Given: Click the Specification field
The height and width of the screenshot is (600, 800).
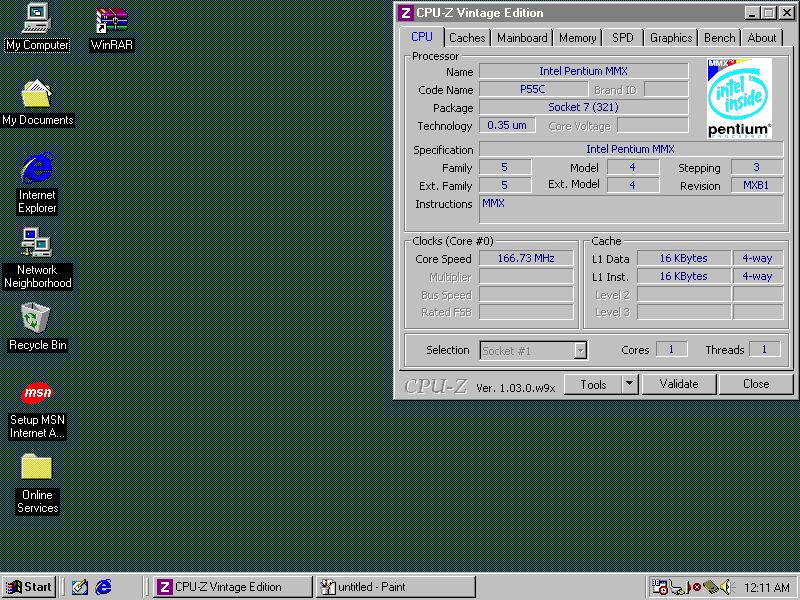Looking at the screenshot, I should [x=631, y=149].
